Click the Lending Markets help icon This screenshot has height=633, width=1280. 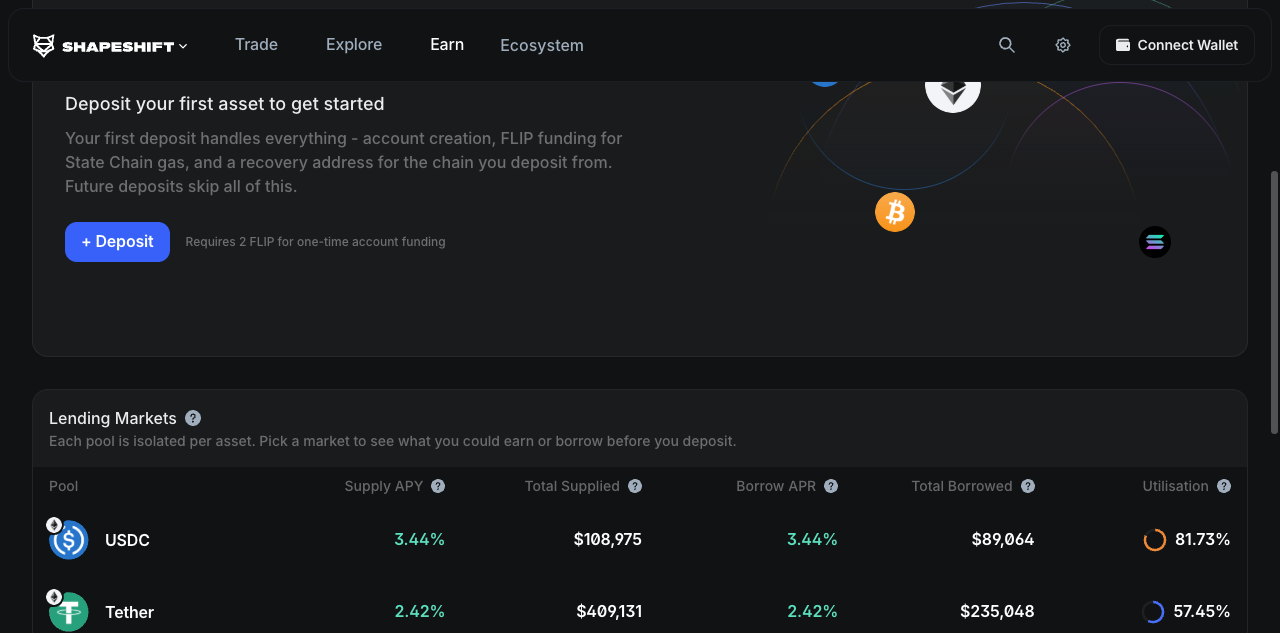193,418
